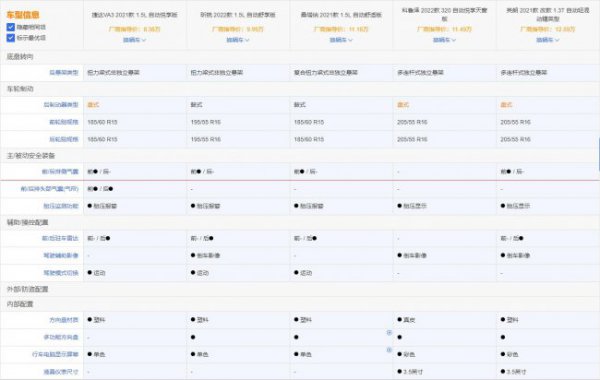Click 轩逸 trip computer 单色 cell
Viewport: 600px width, 380px height.
click(200, 354)
